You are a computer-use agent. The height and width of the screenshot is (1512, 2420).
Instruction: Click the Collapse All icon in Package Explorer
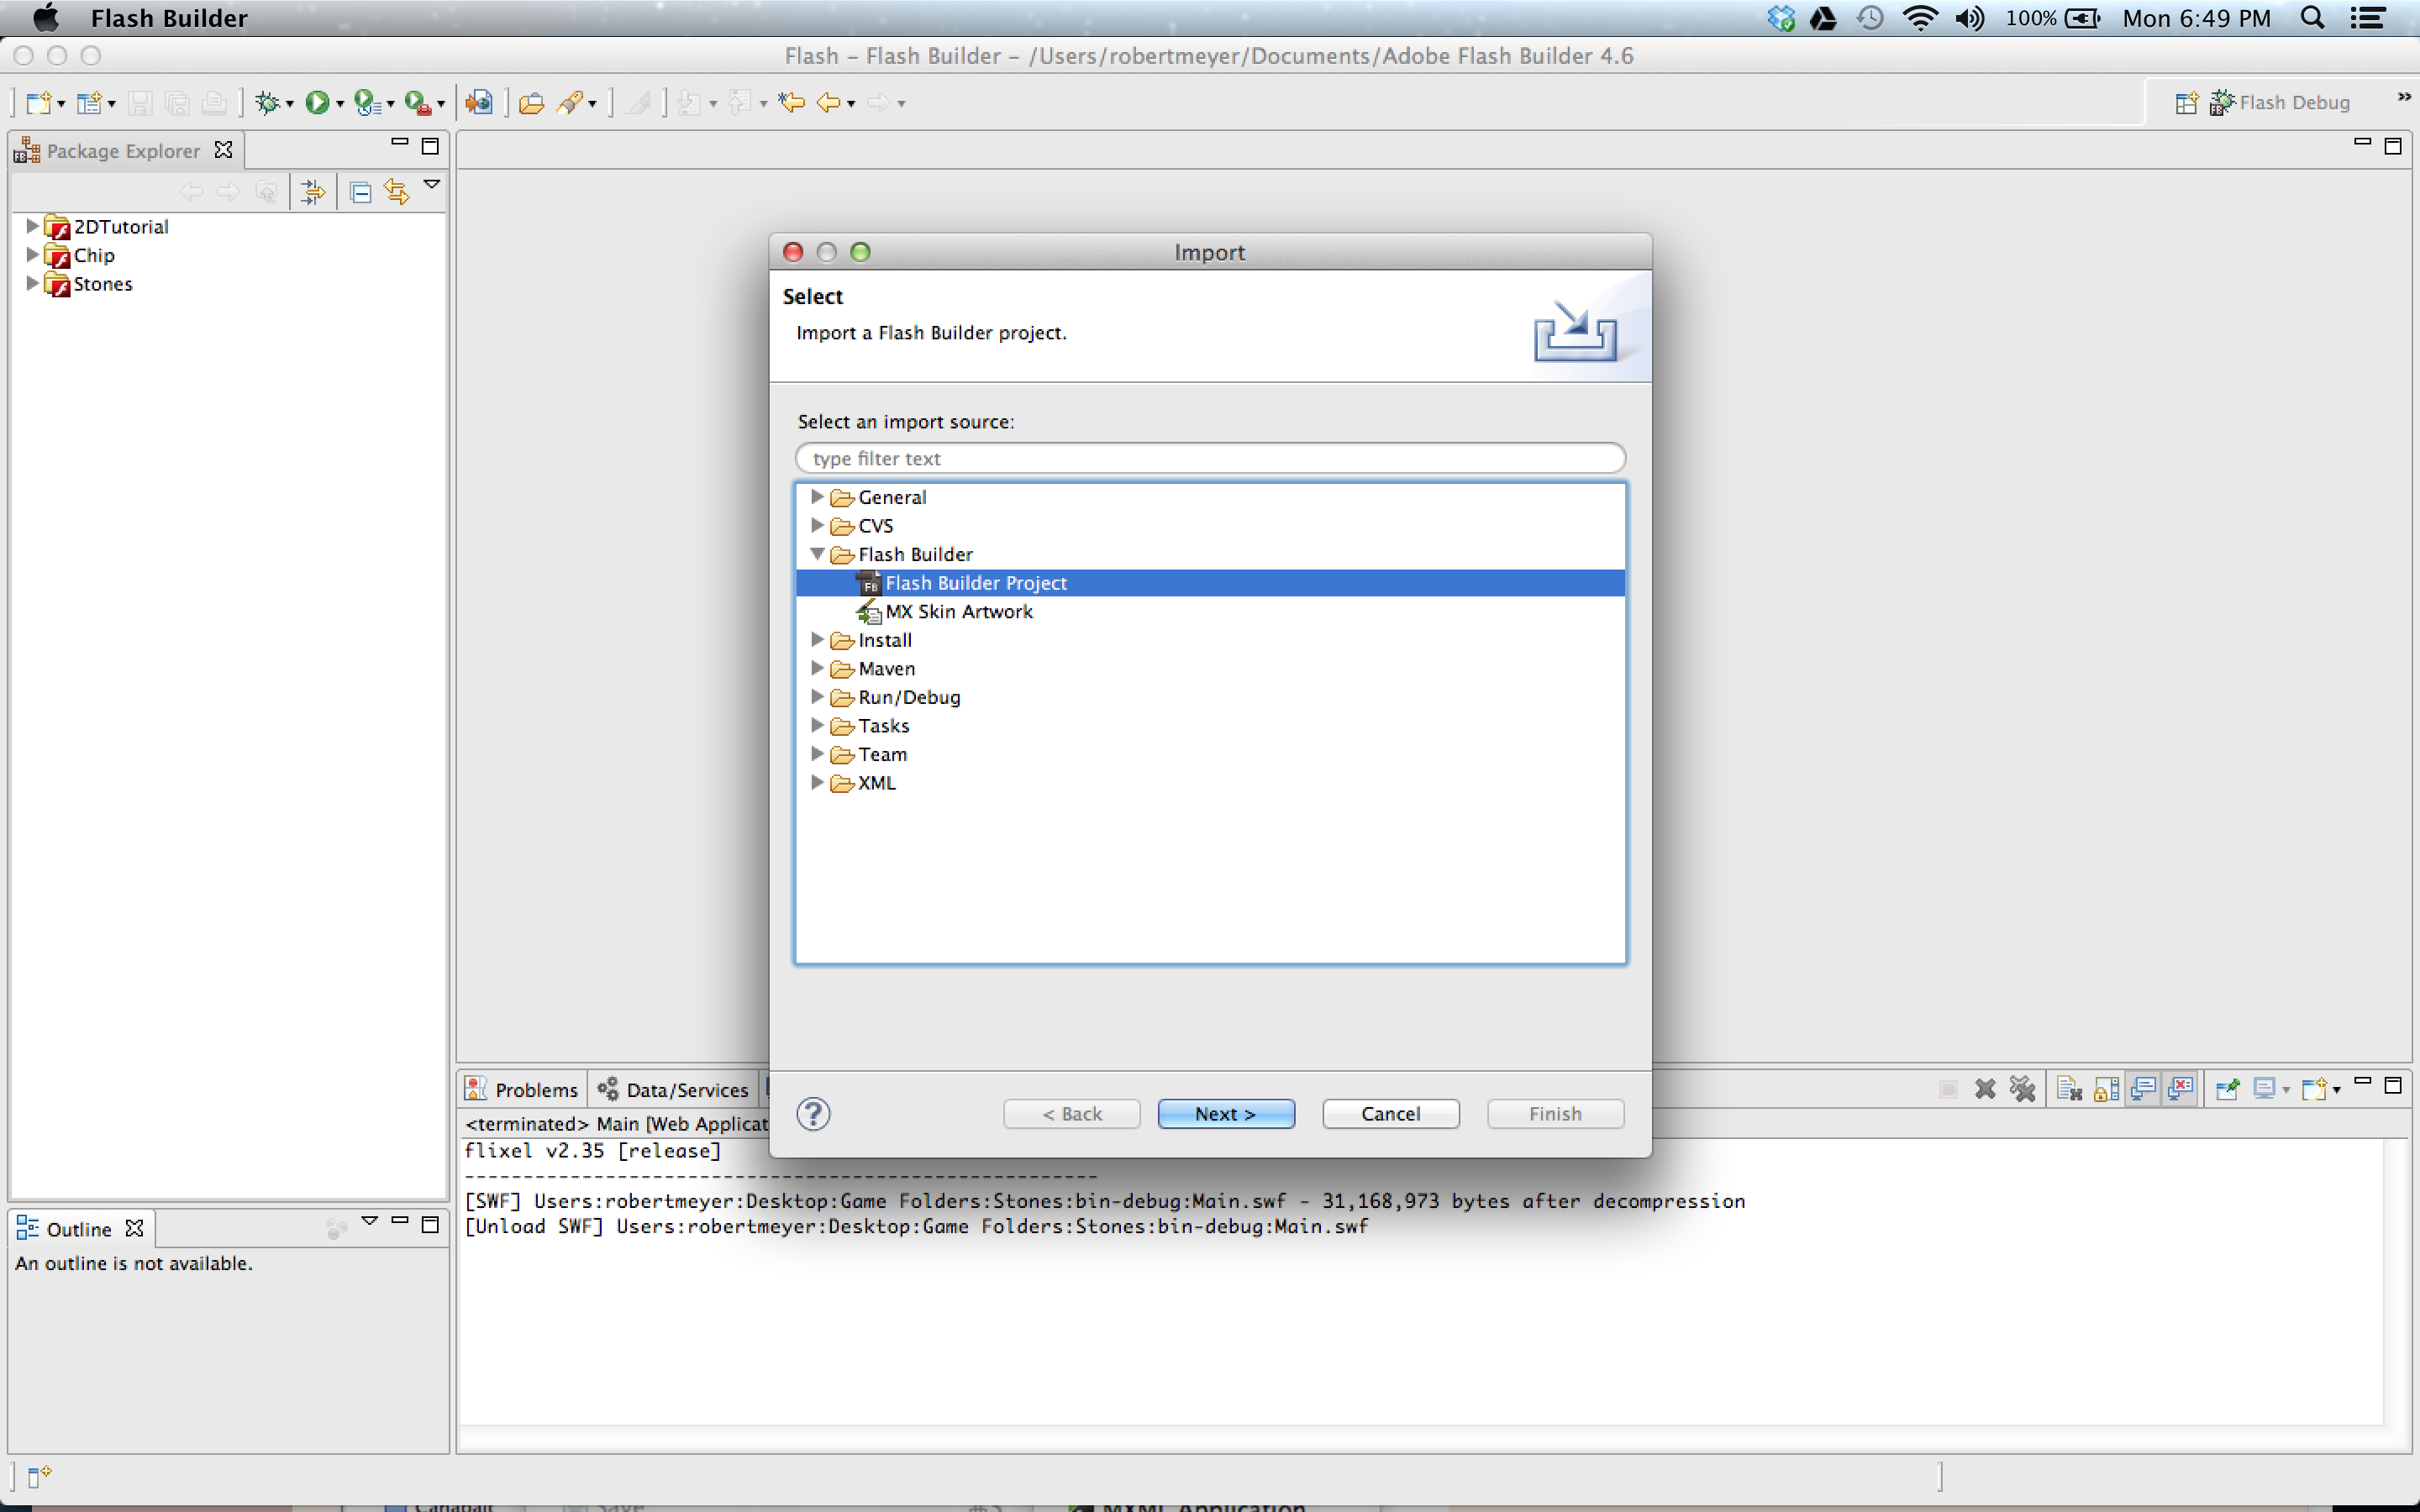(361, 192)
